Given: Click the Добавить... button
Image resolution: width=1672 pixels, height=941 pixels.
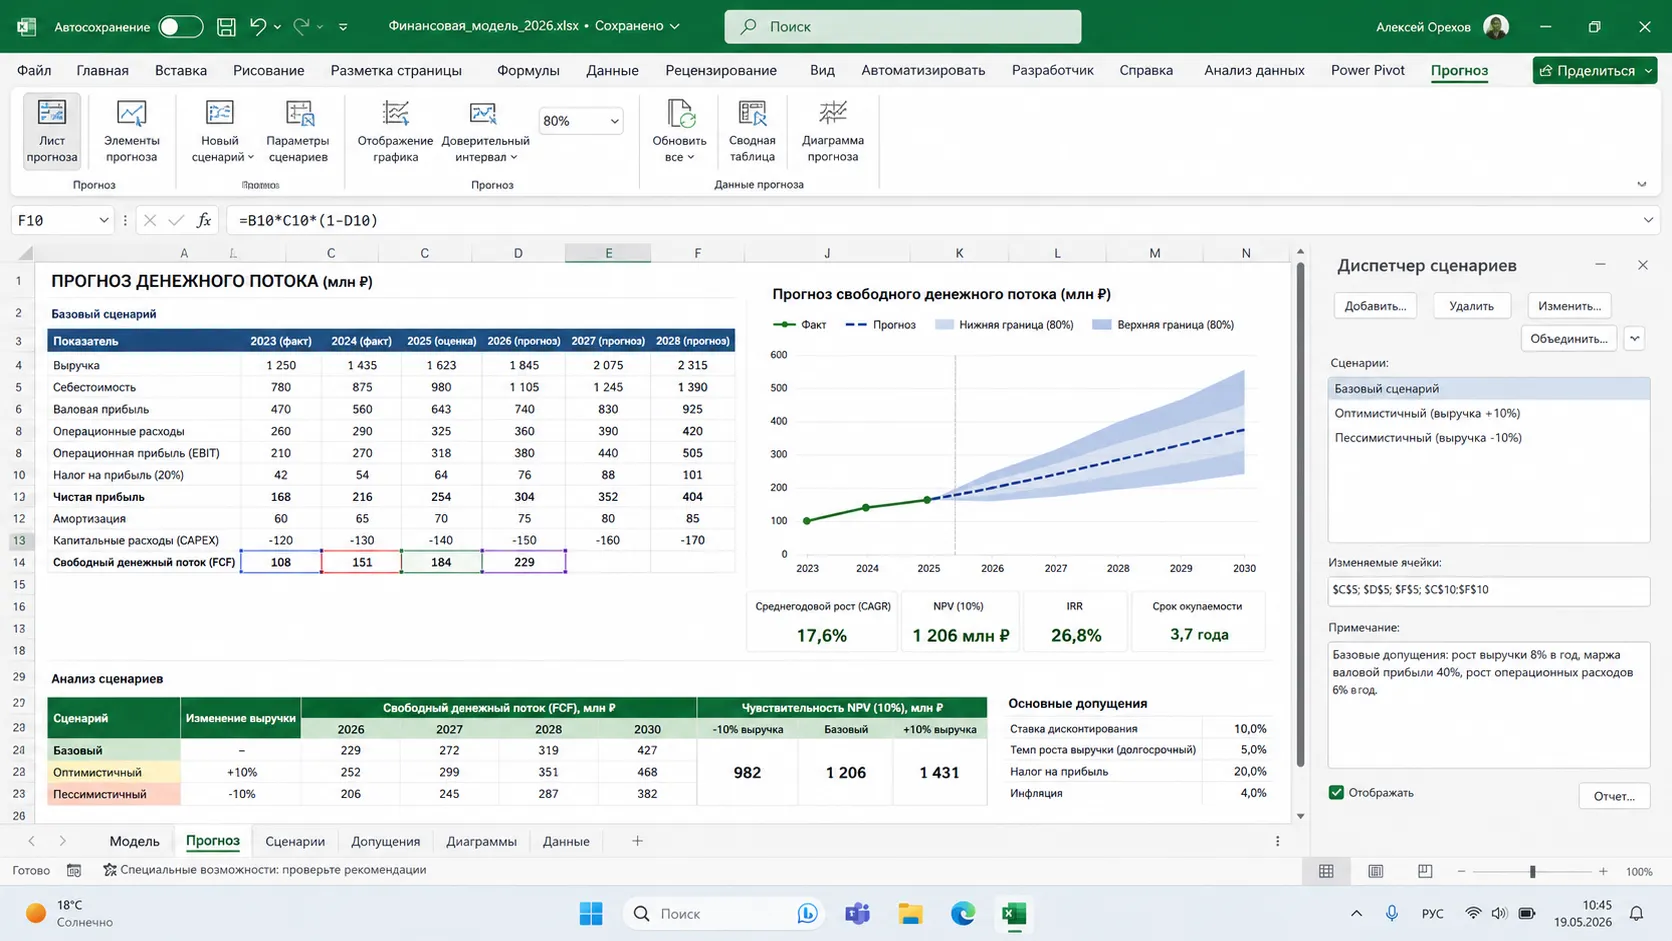Looking at the screenshot, I should pos(1375,306).
